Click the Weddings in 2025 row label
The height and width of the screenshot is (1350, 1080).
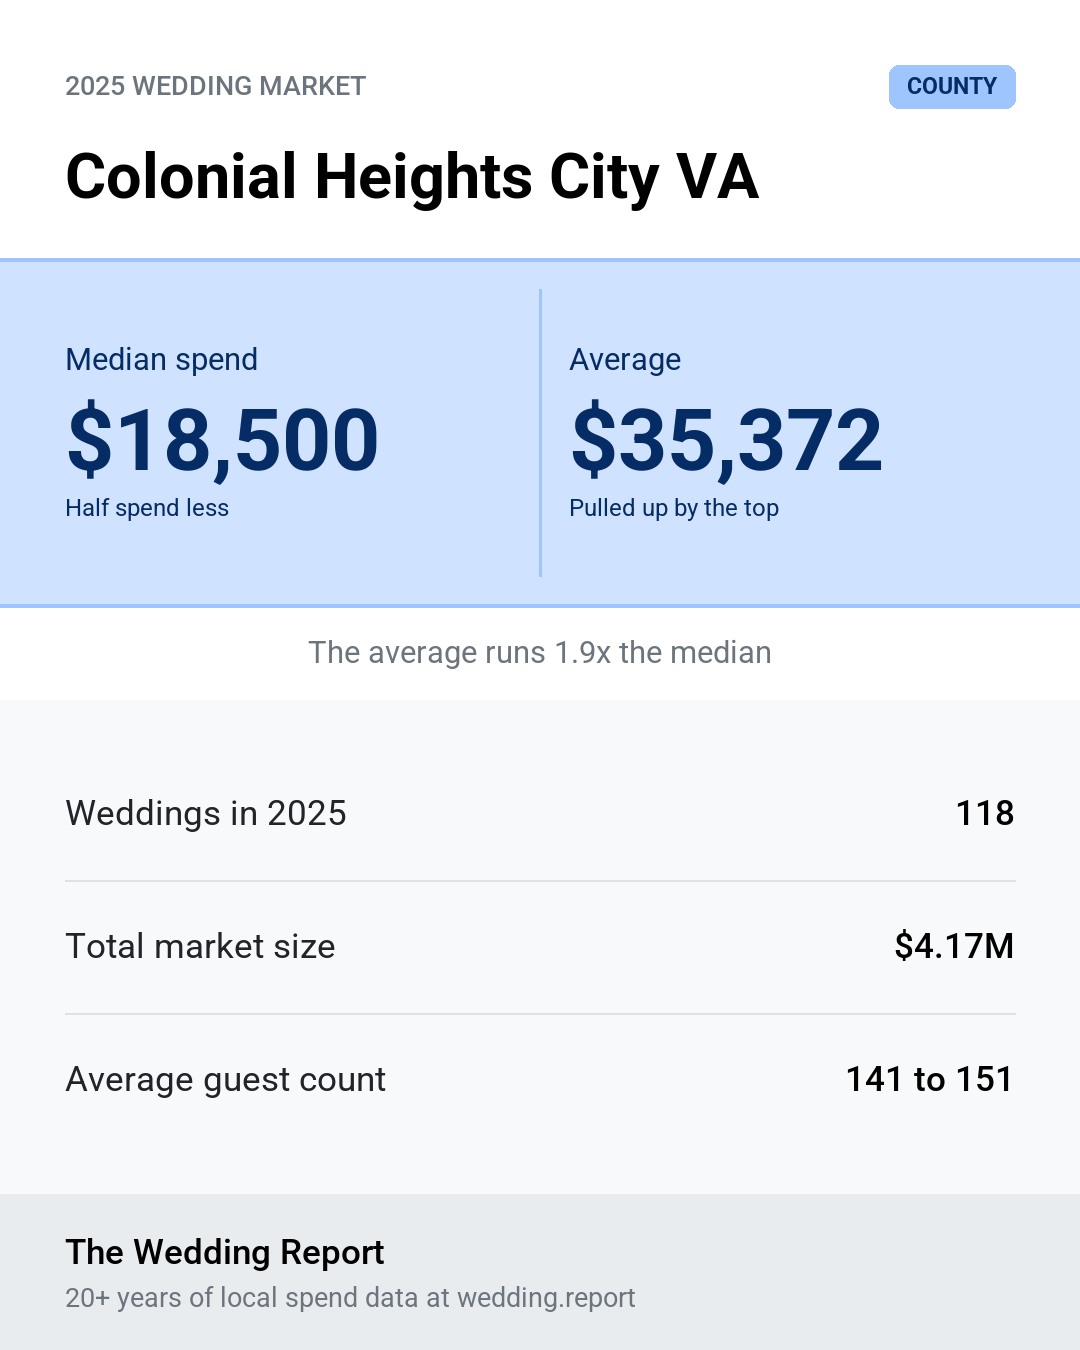206,813
